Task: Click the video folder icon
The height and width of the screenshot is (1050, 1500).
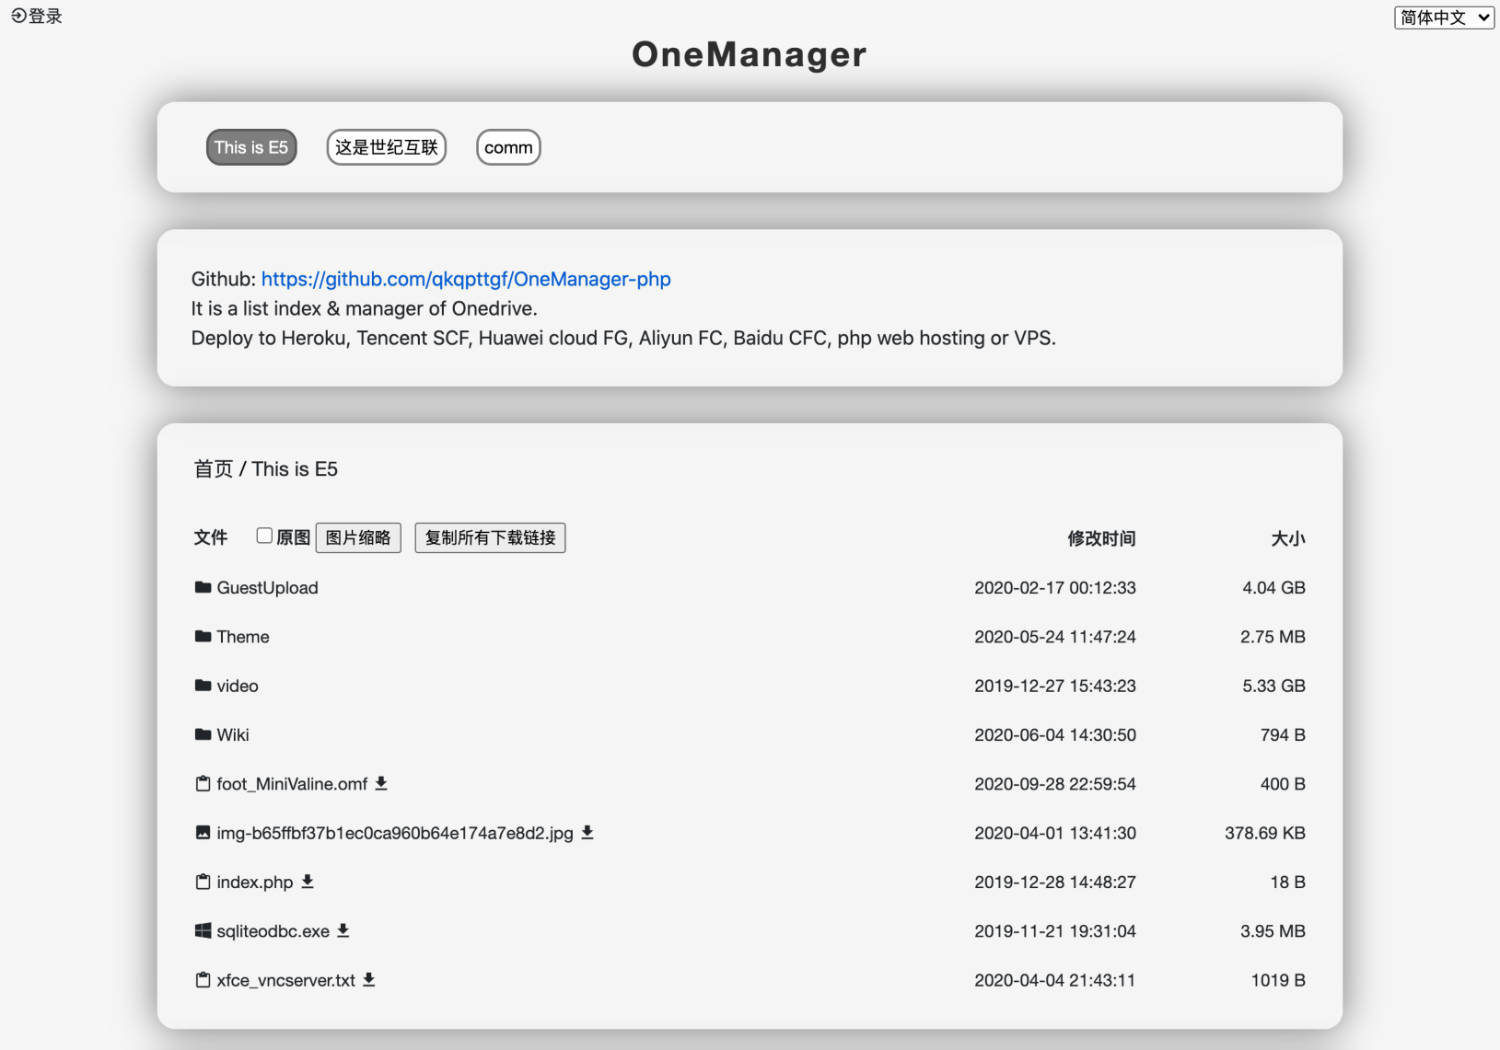Action: (x=203, y=685)
